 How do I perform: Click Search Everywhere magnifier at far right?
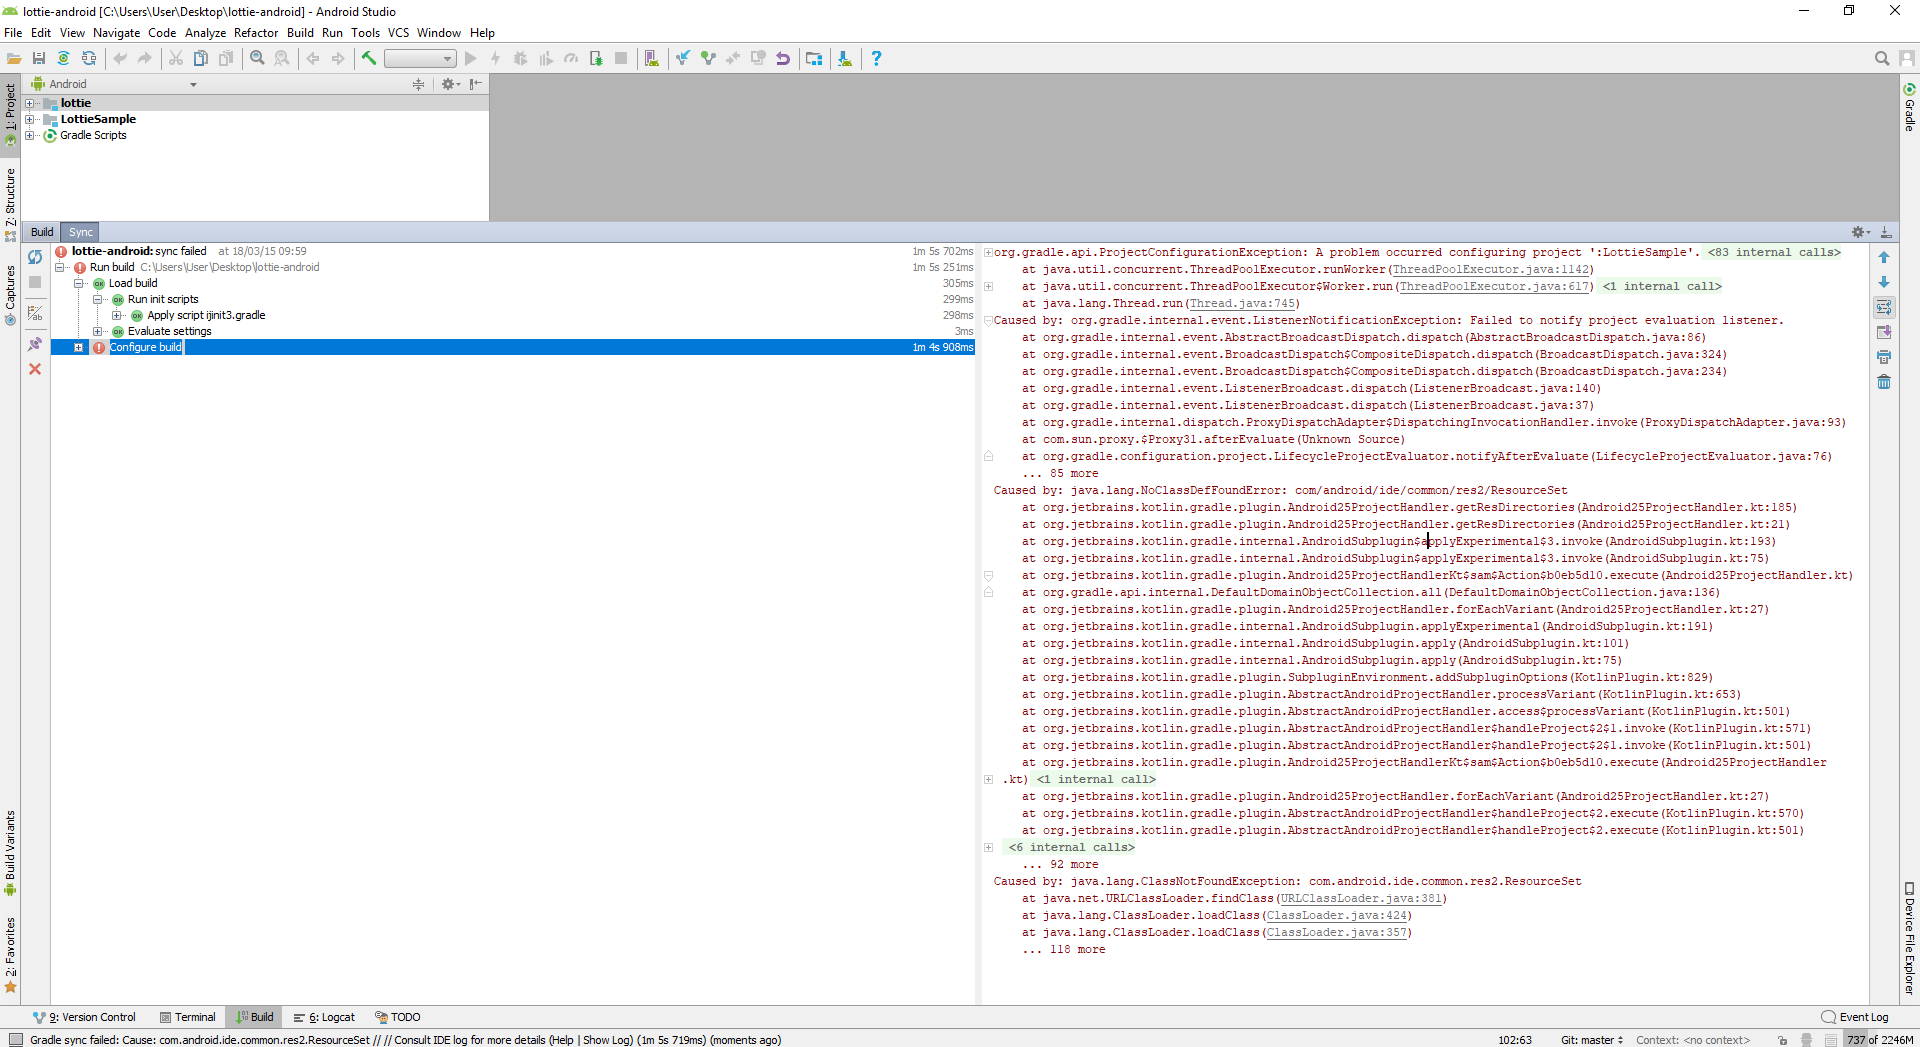[x=1882, y=59]
